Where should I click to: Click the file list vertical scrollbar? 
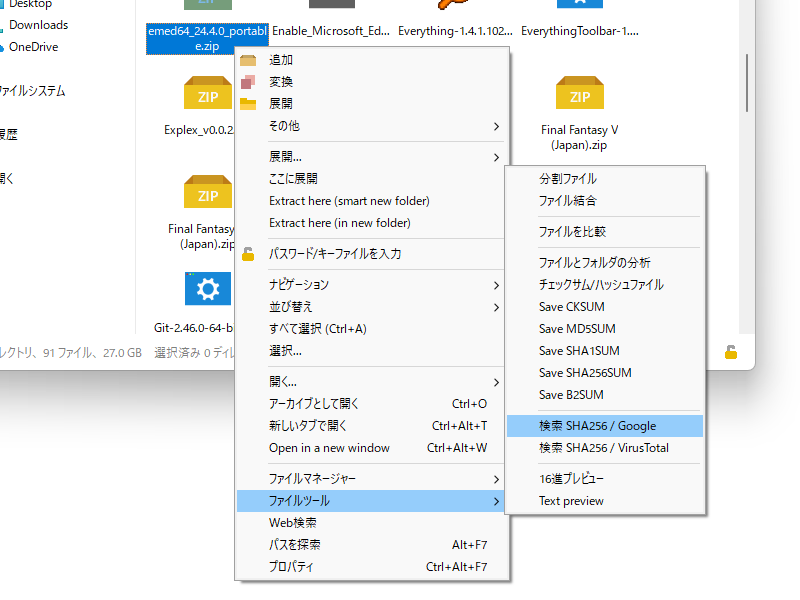747,83
